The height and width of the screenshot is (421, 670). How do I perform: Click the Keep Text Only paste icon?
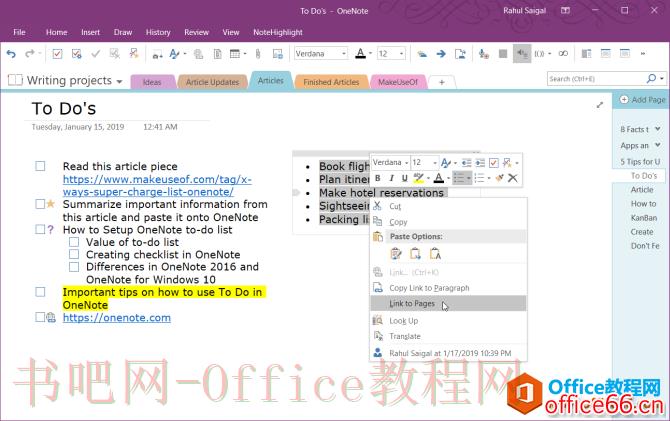pyautogui.click(x=435, y=254)
